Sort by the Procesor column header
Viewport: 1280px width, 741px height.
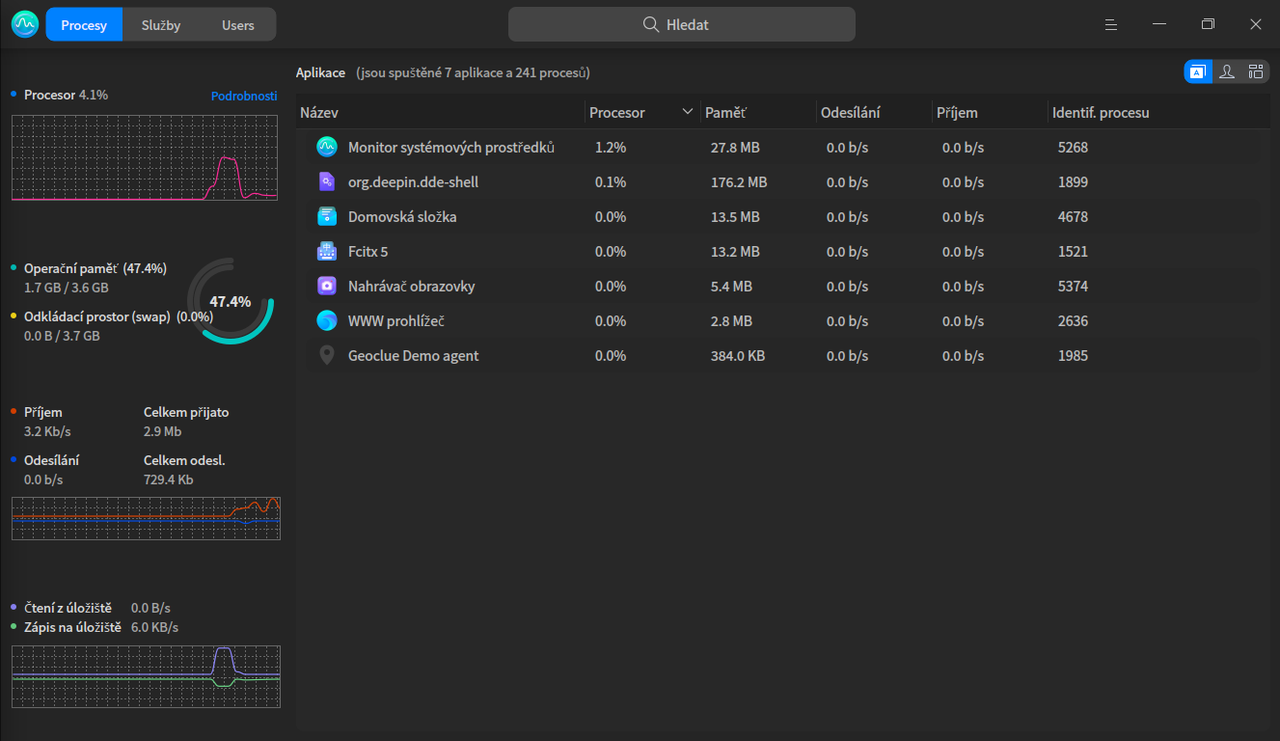(642, 113)
